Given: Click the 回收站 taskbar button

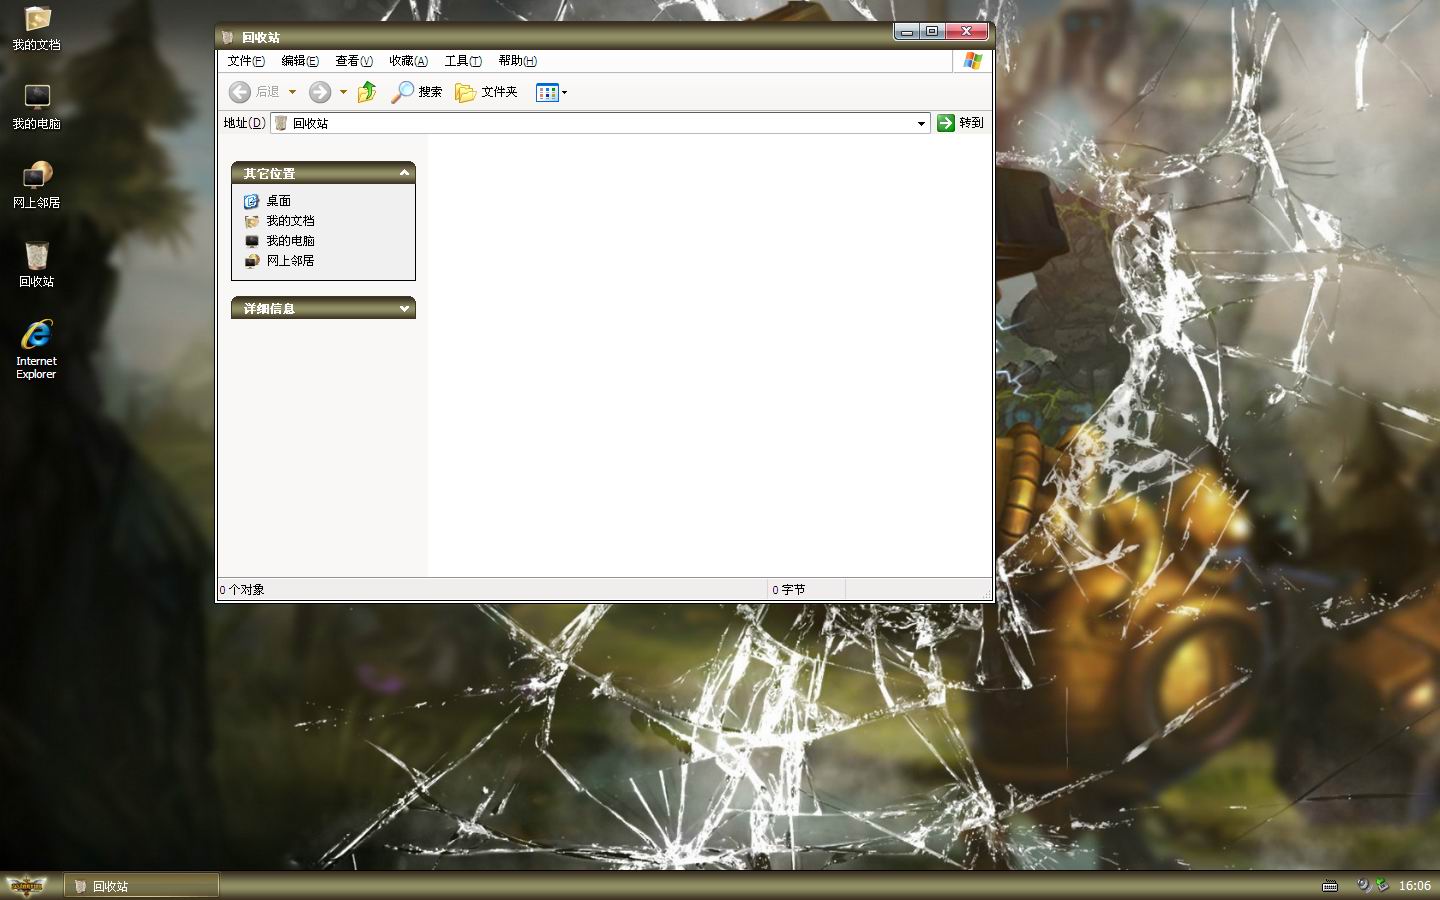Looking at the screenshot, I should (x=142, y=885).
